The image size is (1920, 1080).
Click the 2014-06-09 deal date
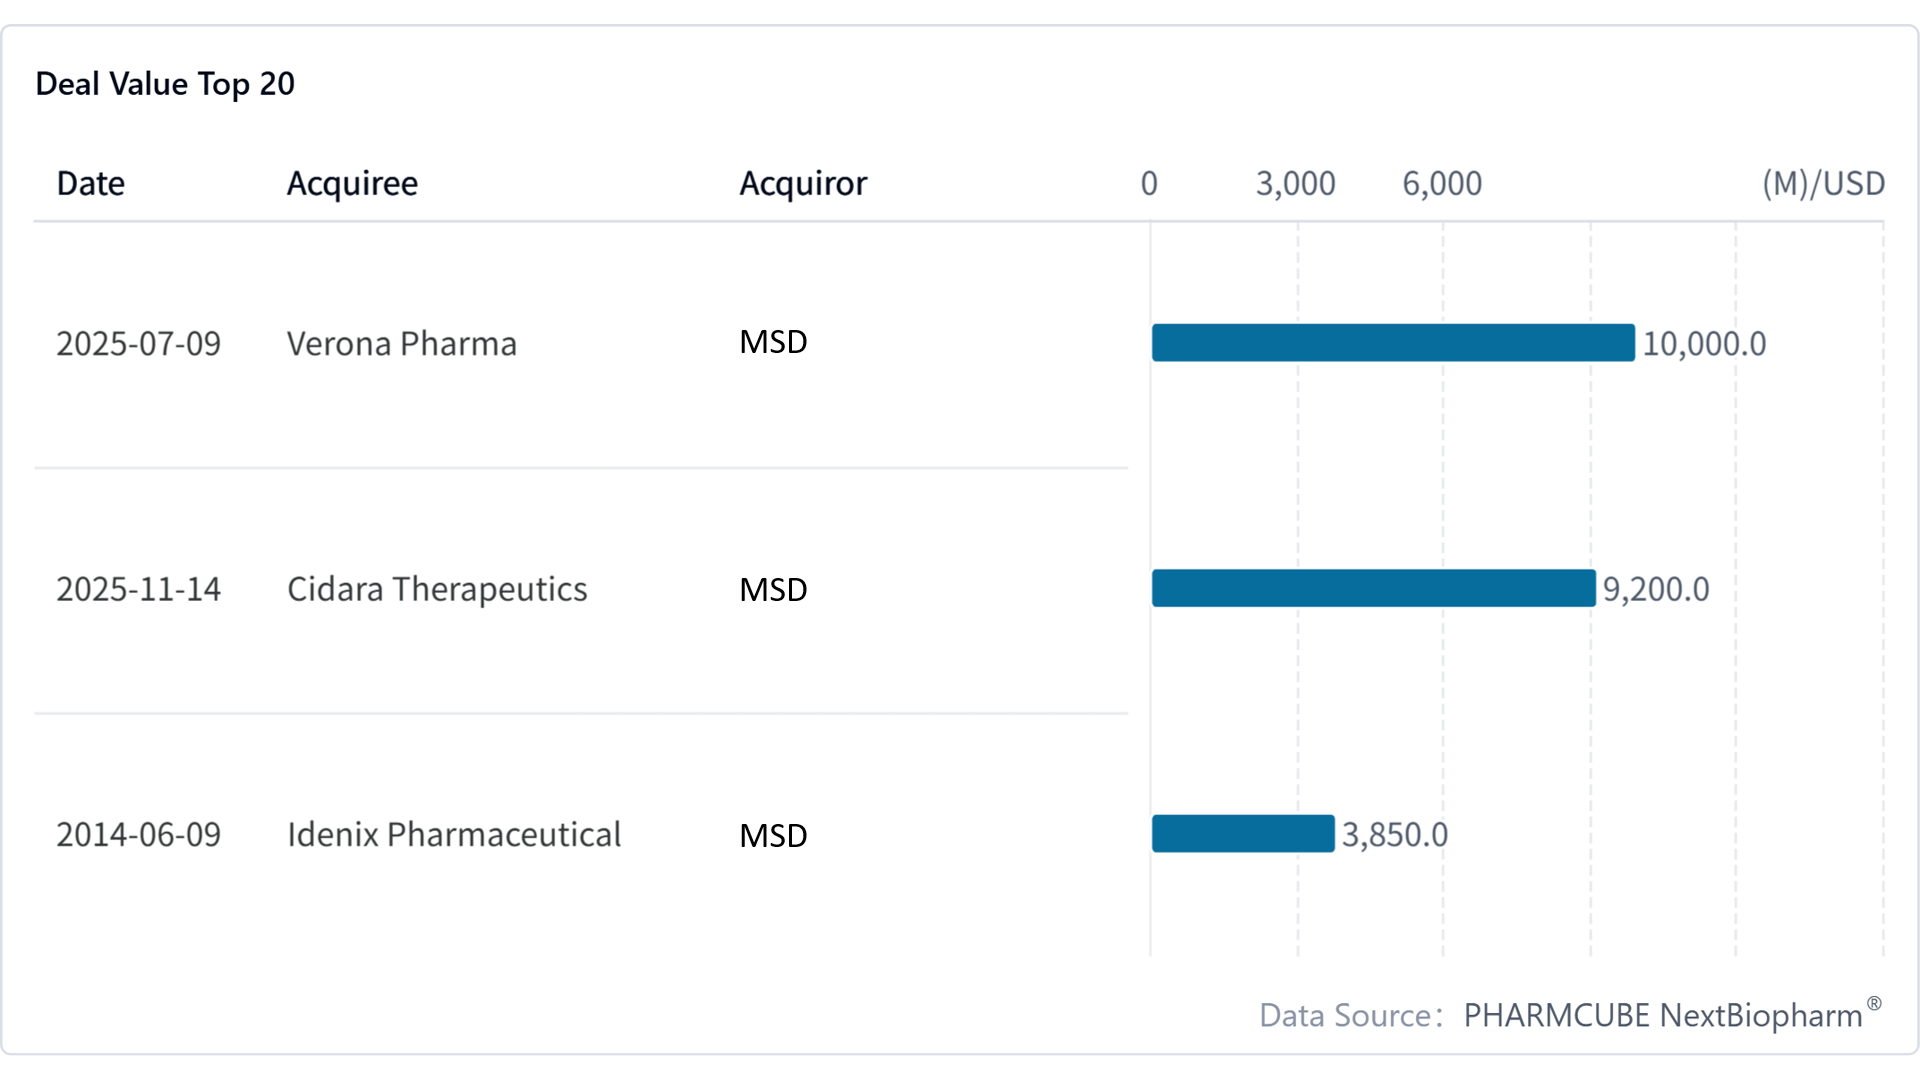pyautogui.click(x=138, y=835)
